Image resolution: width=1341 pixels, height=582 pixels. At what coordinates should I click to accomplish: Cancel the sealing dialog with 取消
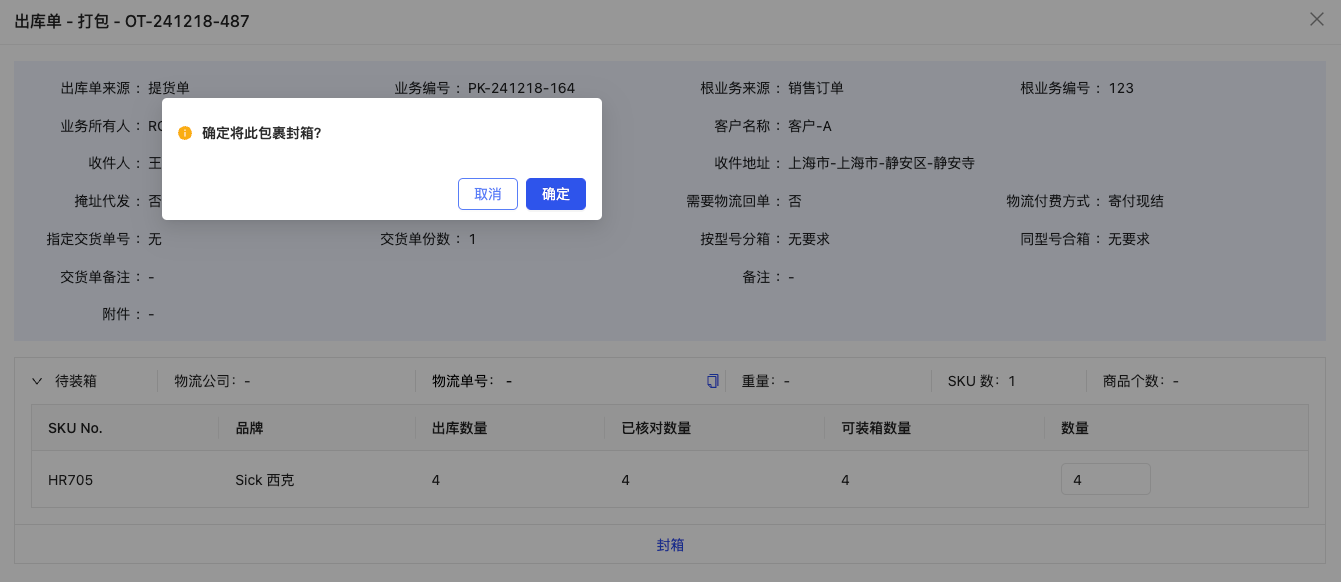point(488,194)
